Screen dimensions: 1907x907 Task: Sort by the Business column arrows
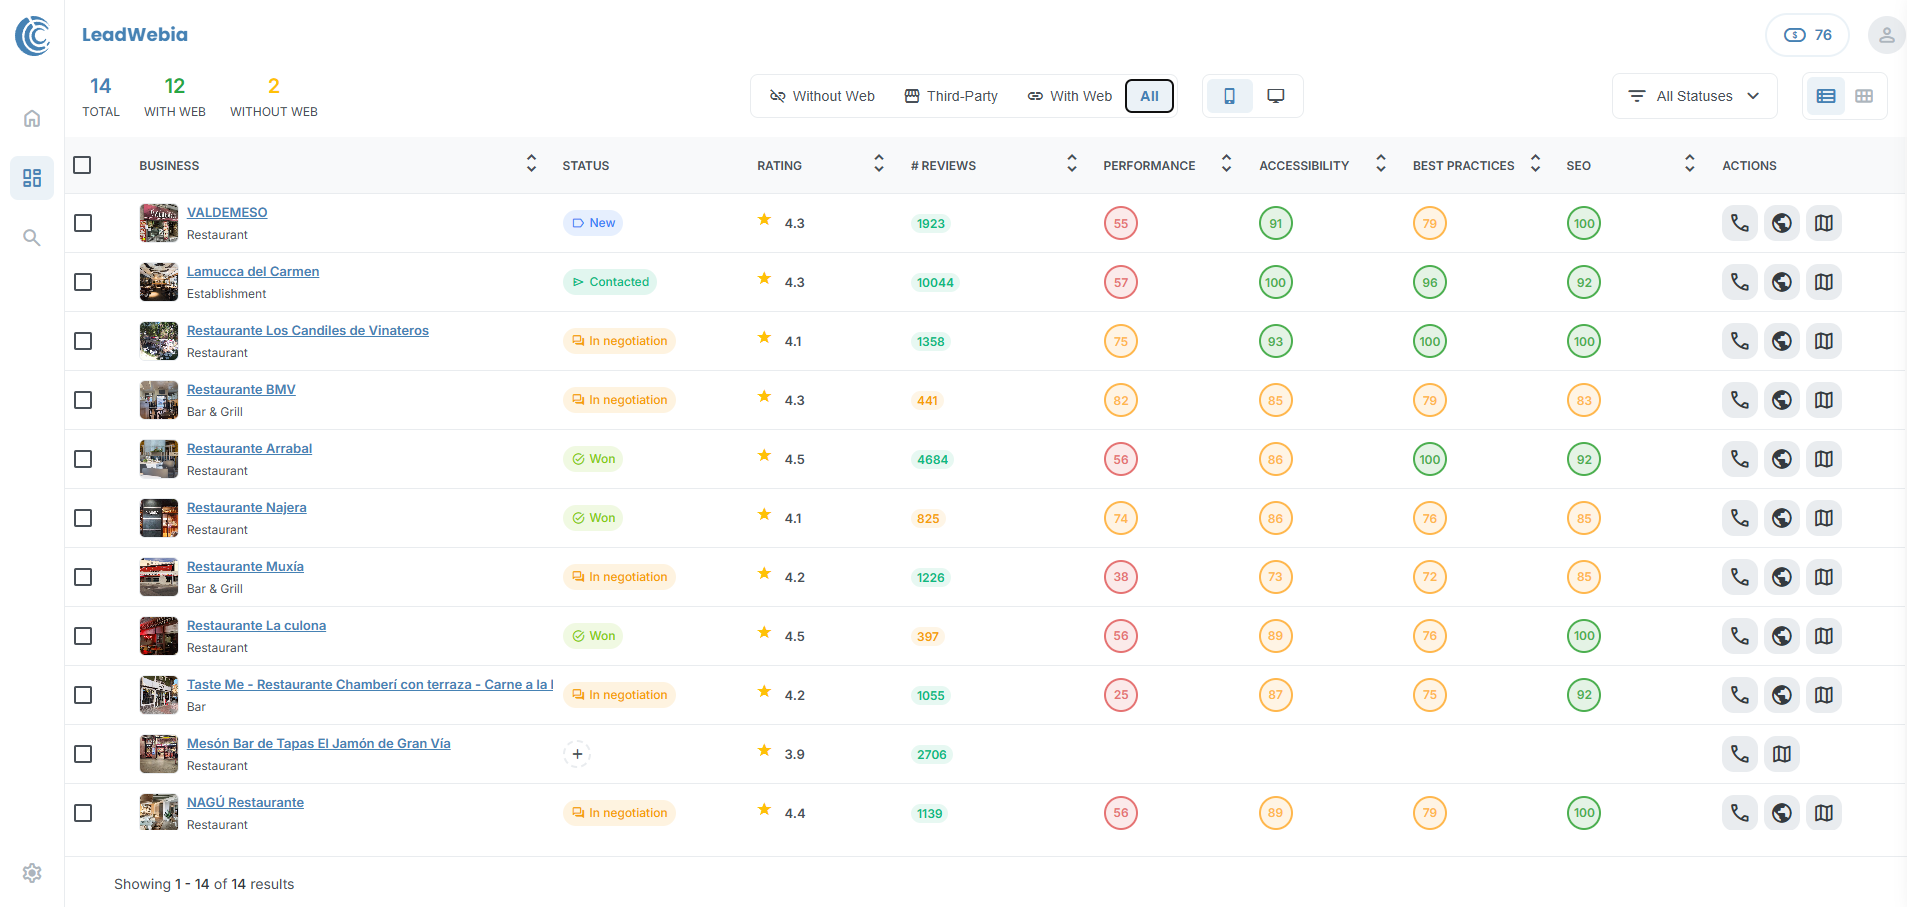pyautogui.click(x=531, y=163)
